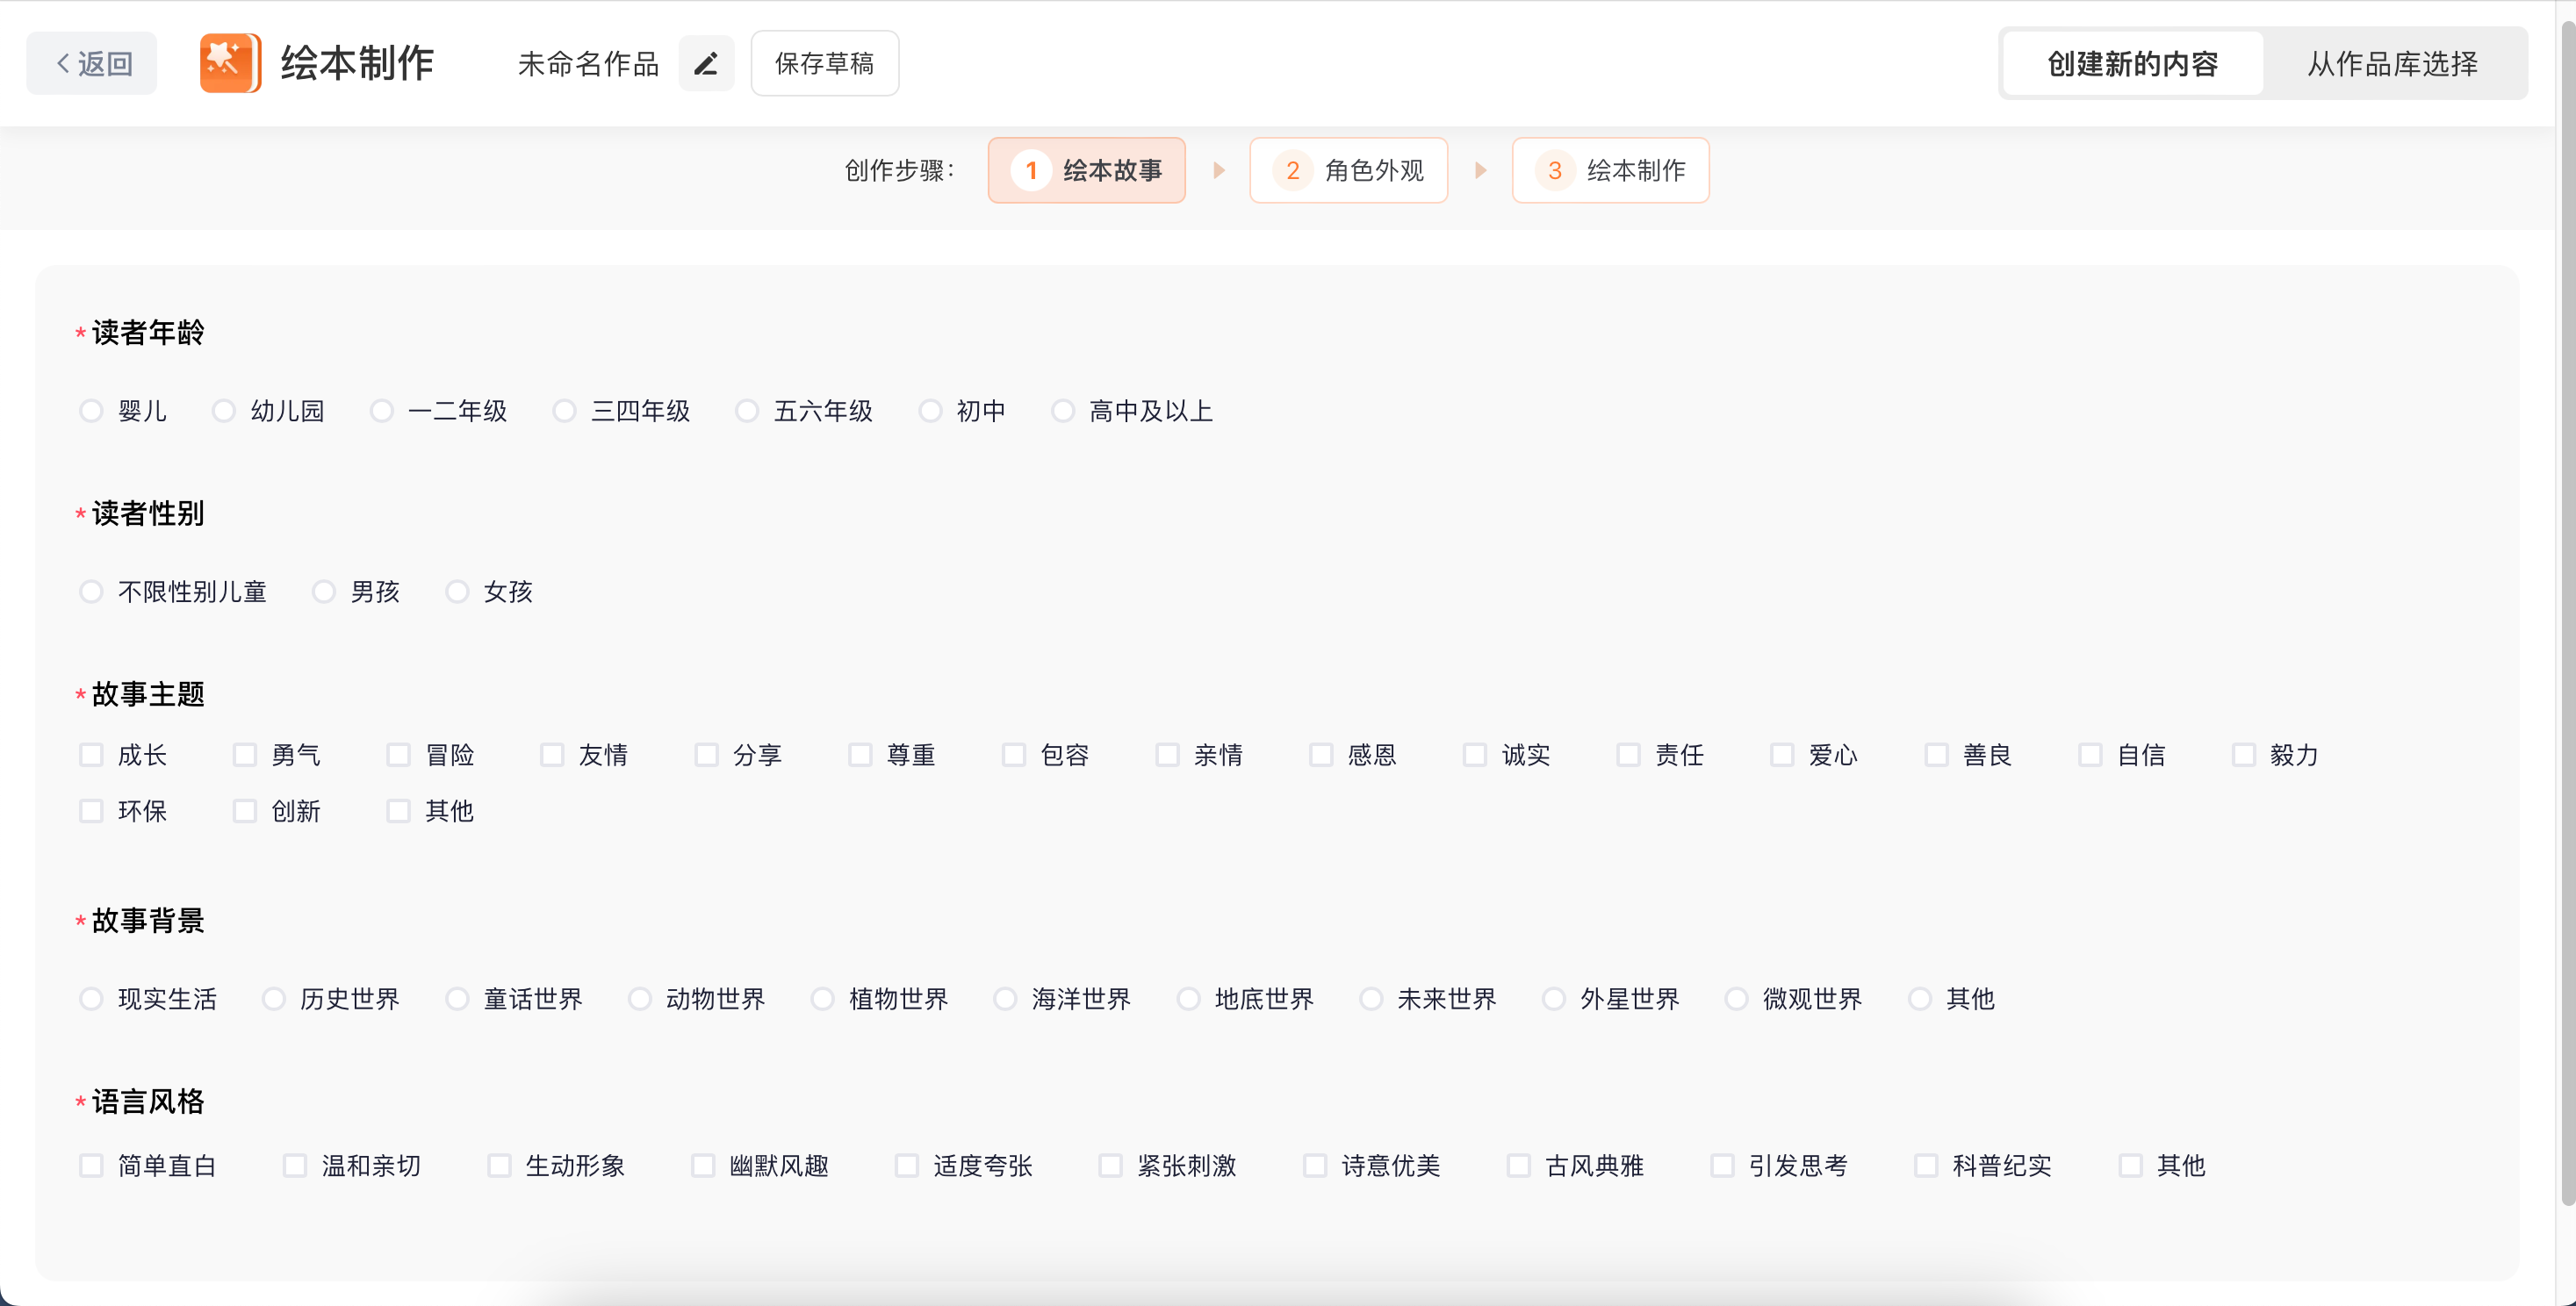The image size is (2576, 1306).
Task: Check the 诗意优美 language style
Action: [x=1315, y=1166]
